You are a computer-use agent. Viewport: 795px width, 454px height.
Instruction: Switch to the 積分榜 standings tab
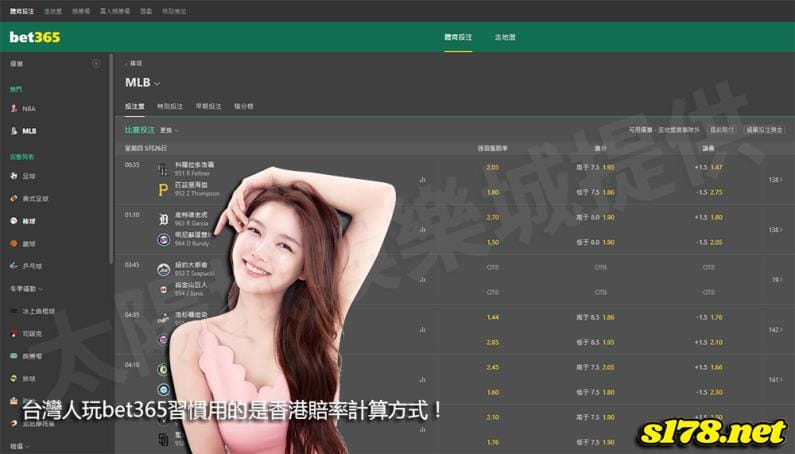[x=243, y=107]
